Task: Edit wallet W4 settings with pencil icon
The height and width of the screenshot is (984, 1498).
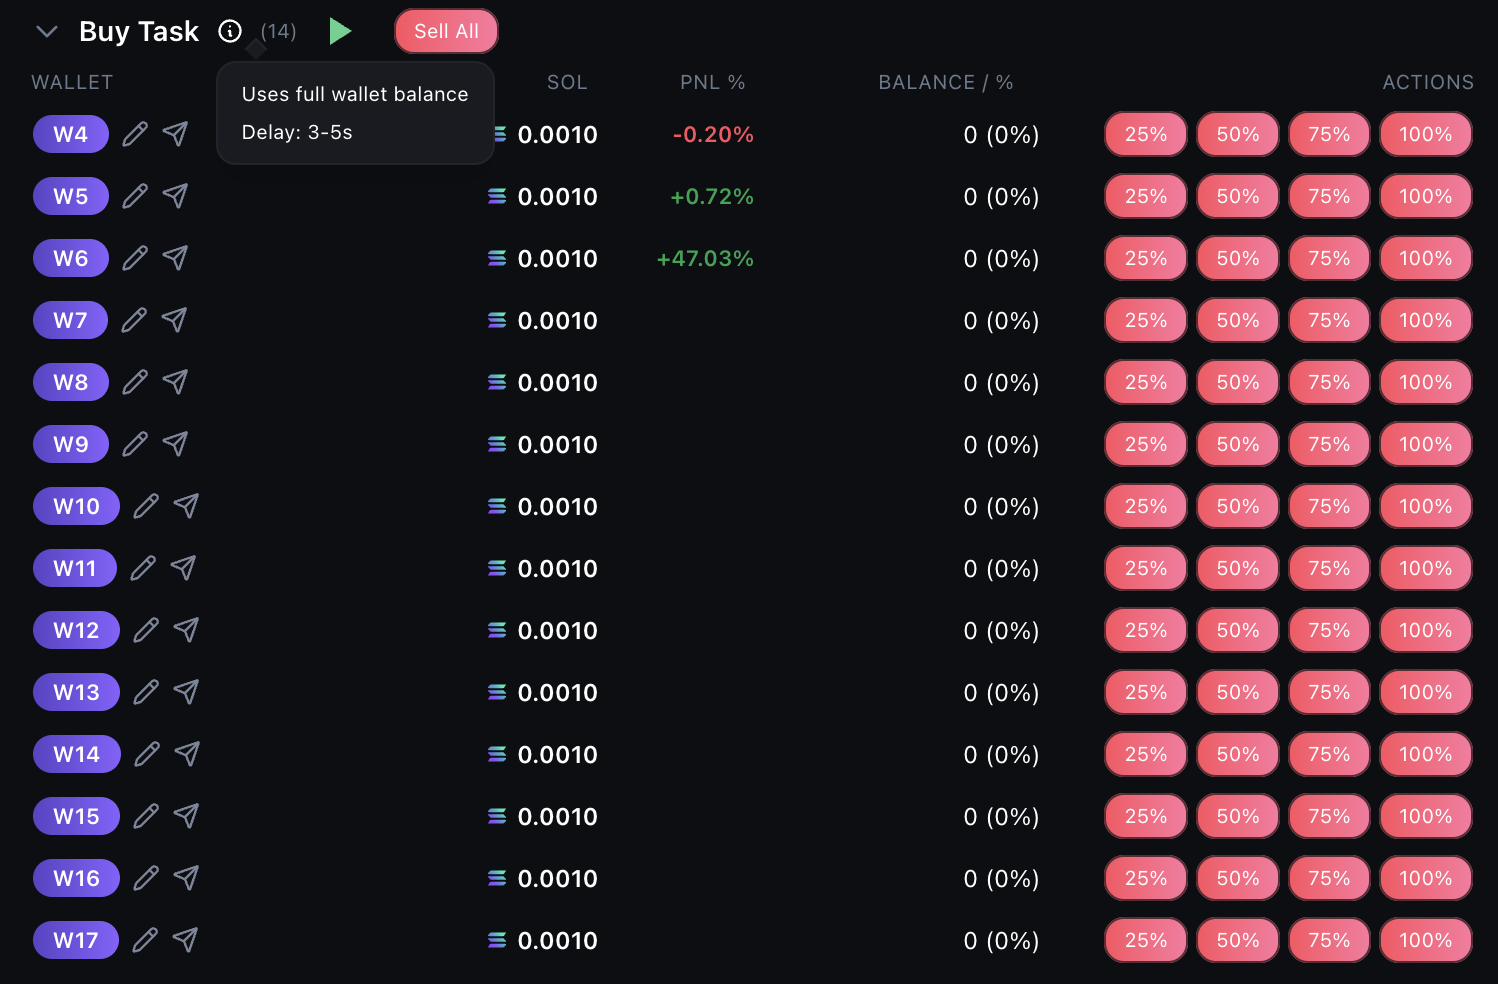Action: point(135,133)
